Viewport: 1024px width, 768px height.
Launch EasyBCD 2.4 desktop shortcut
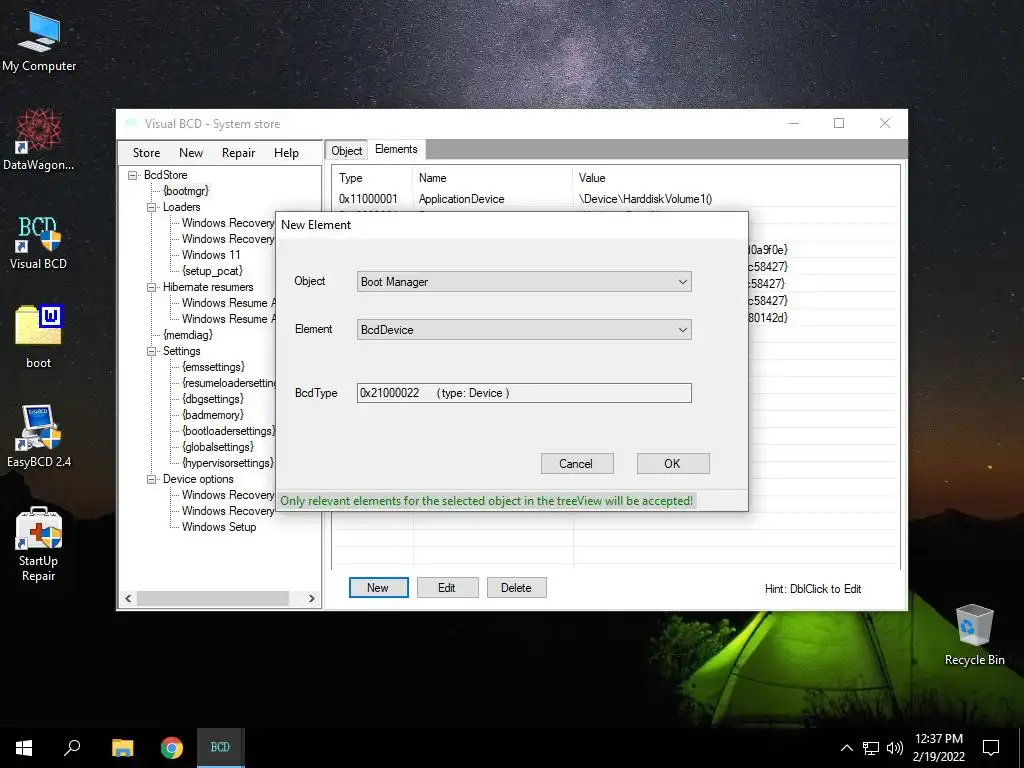39,436
